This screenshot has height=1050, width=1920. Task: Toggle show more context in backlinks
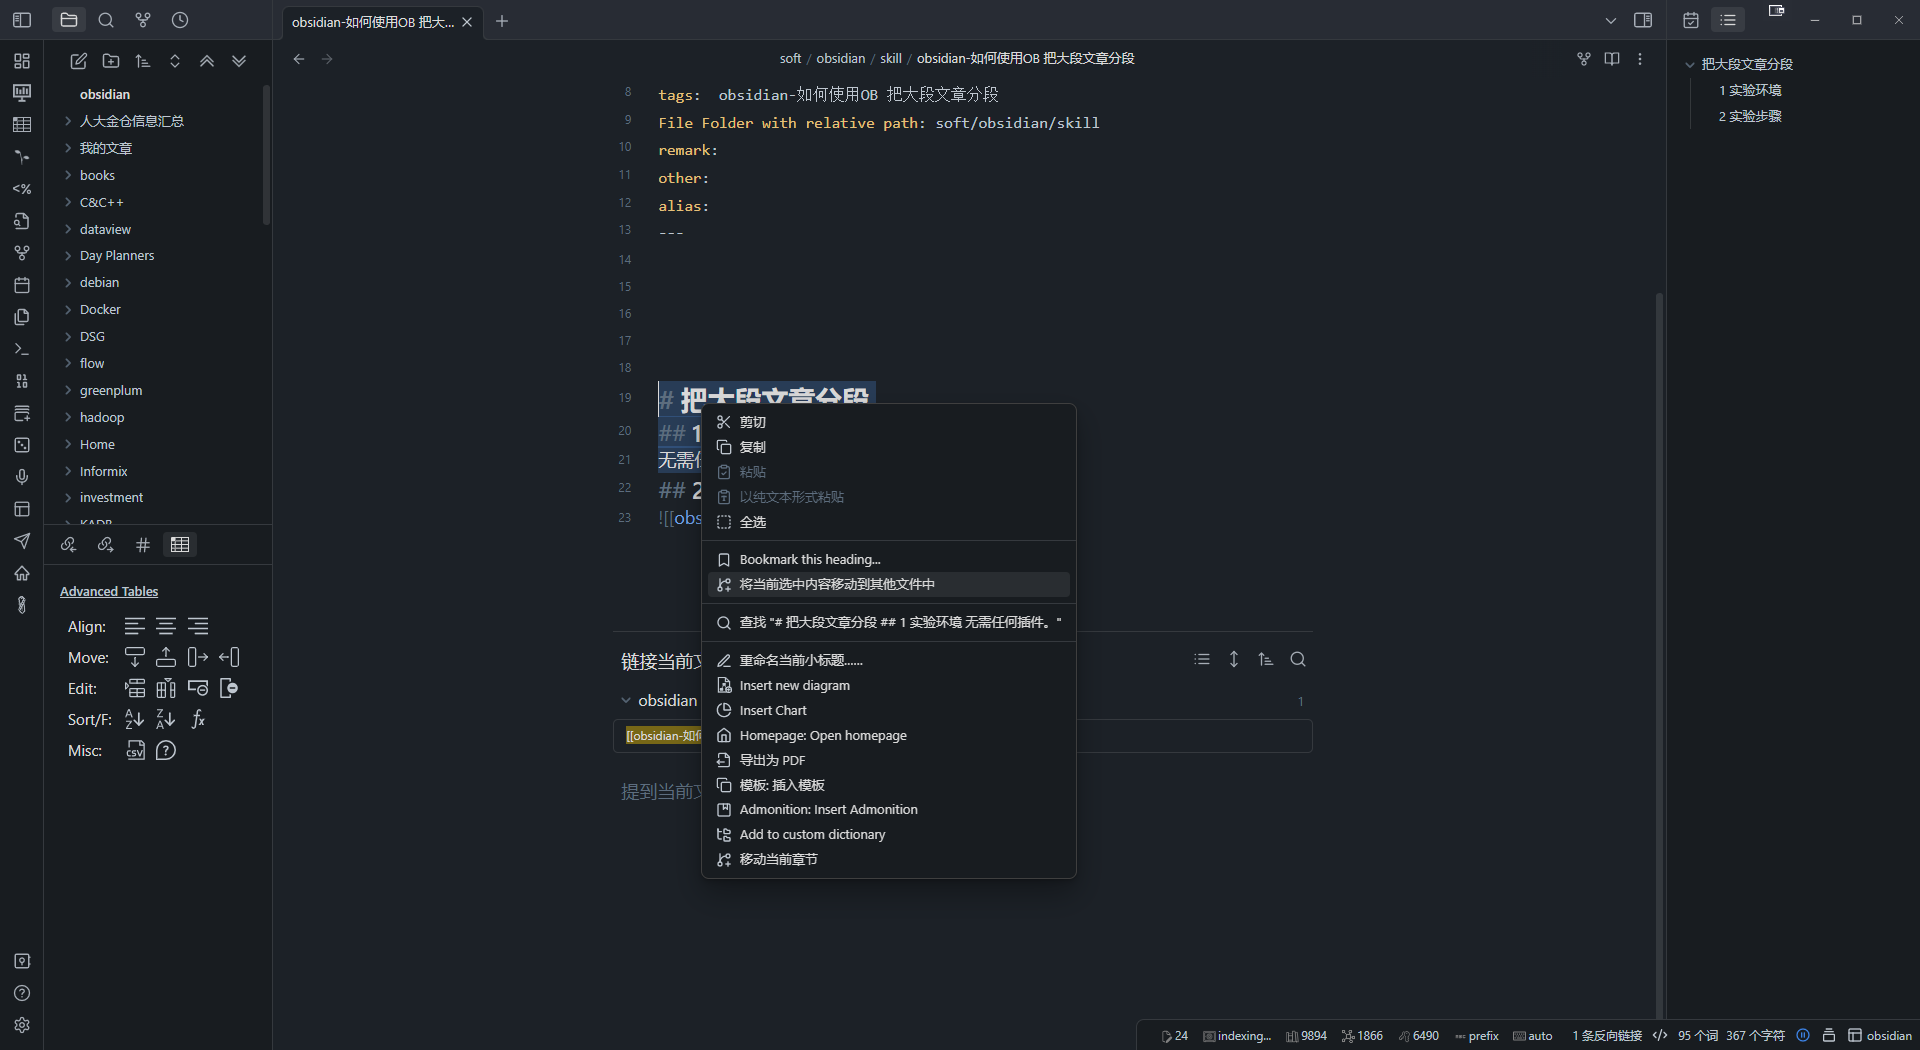[1234, 659]
